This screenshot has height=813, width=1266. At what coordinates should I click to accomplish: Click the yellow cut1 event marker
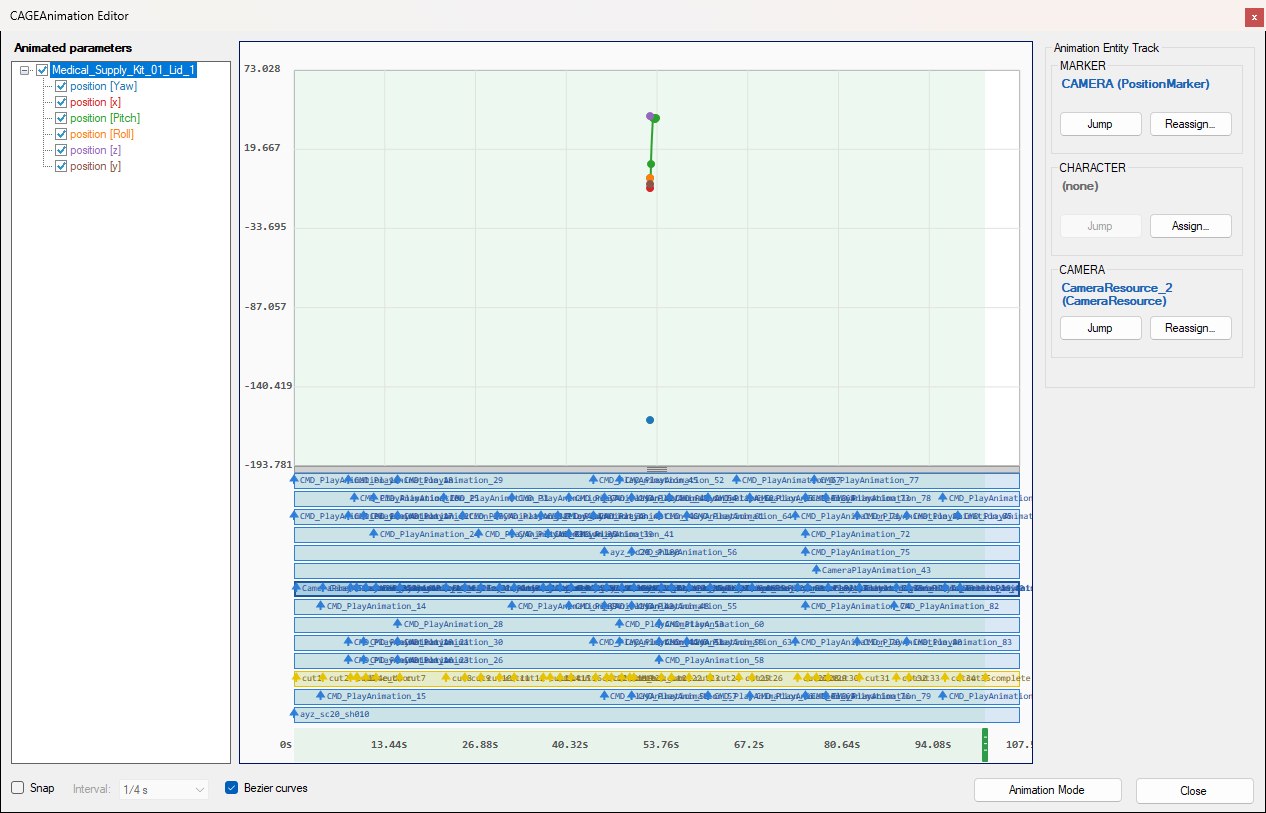click(295, 678)
